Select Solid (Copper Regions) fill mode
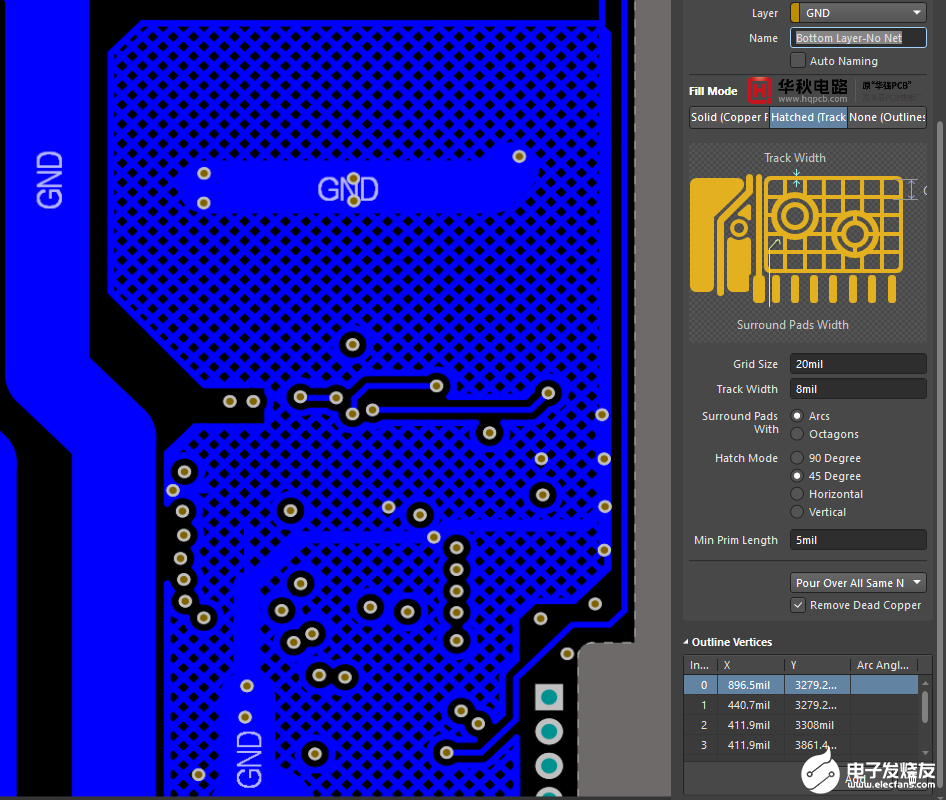 click(x=729, y=117)
